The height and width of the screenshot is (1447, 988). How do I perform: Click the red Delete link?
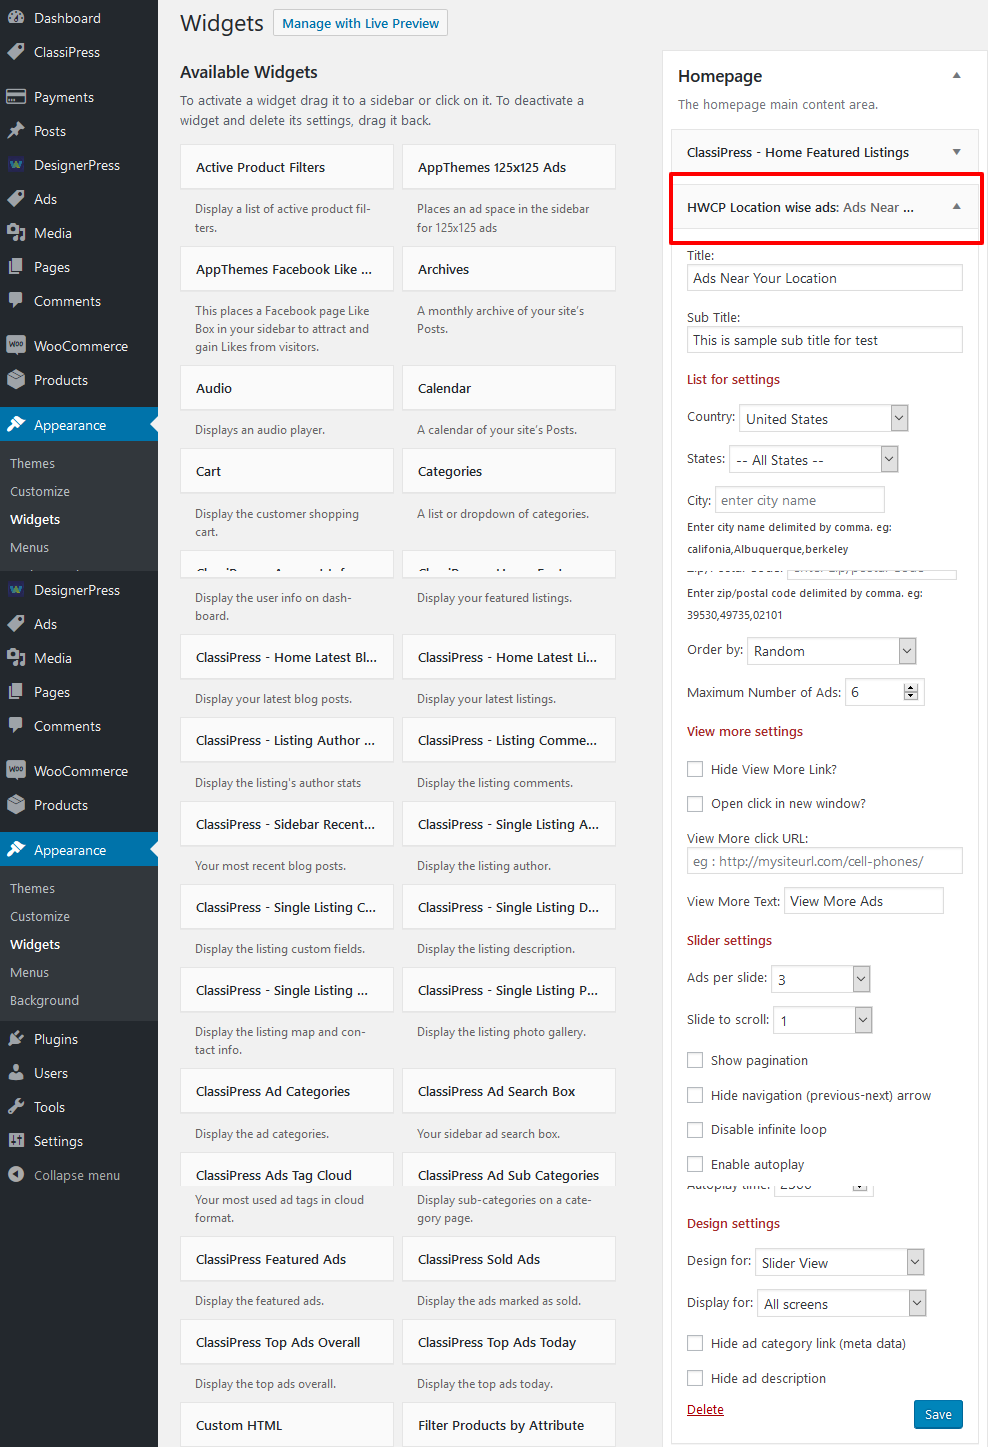[x=705, y=1409]
